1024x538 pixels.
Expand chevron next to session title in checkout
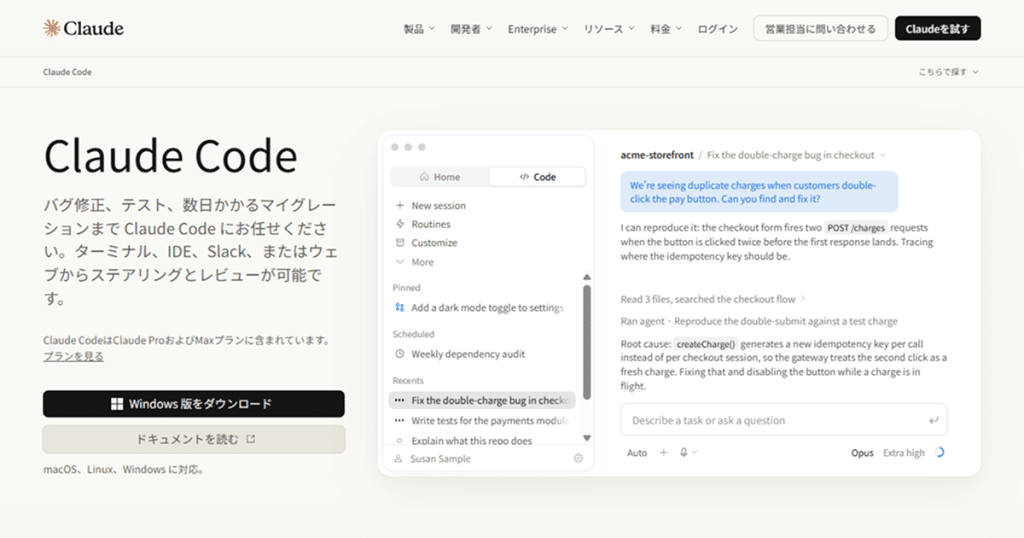pyautogui.click(x=883, y=155)
